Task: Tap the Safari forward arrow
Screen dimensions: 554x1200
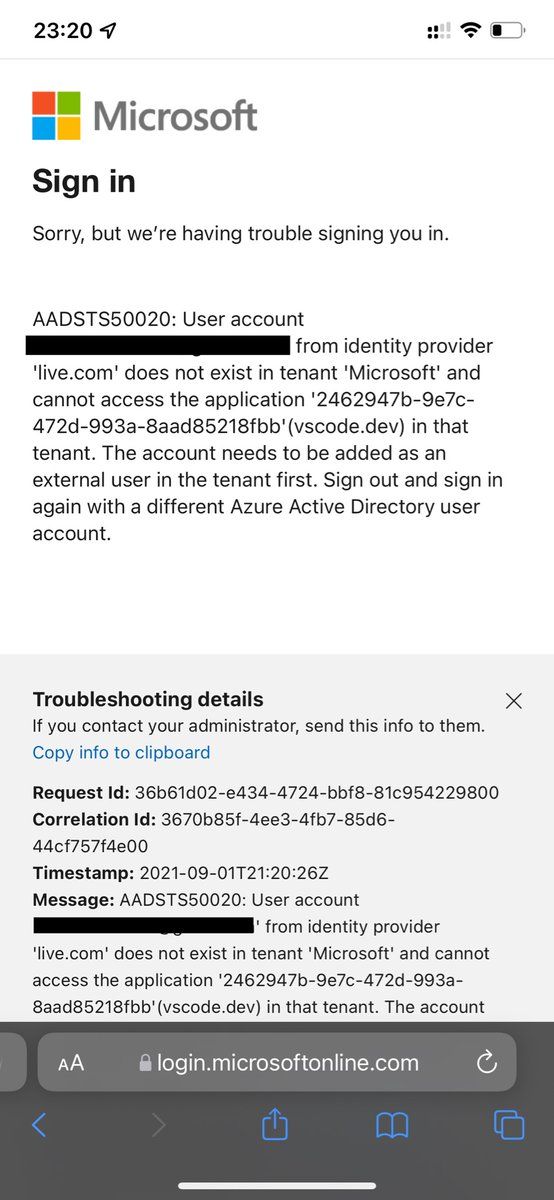Action: (158, 1125)
